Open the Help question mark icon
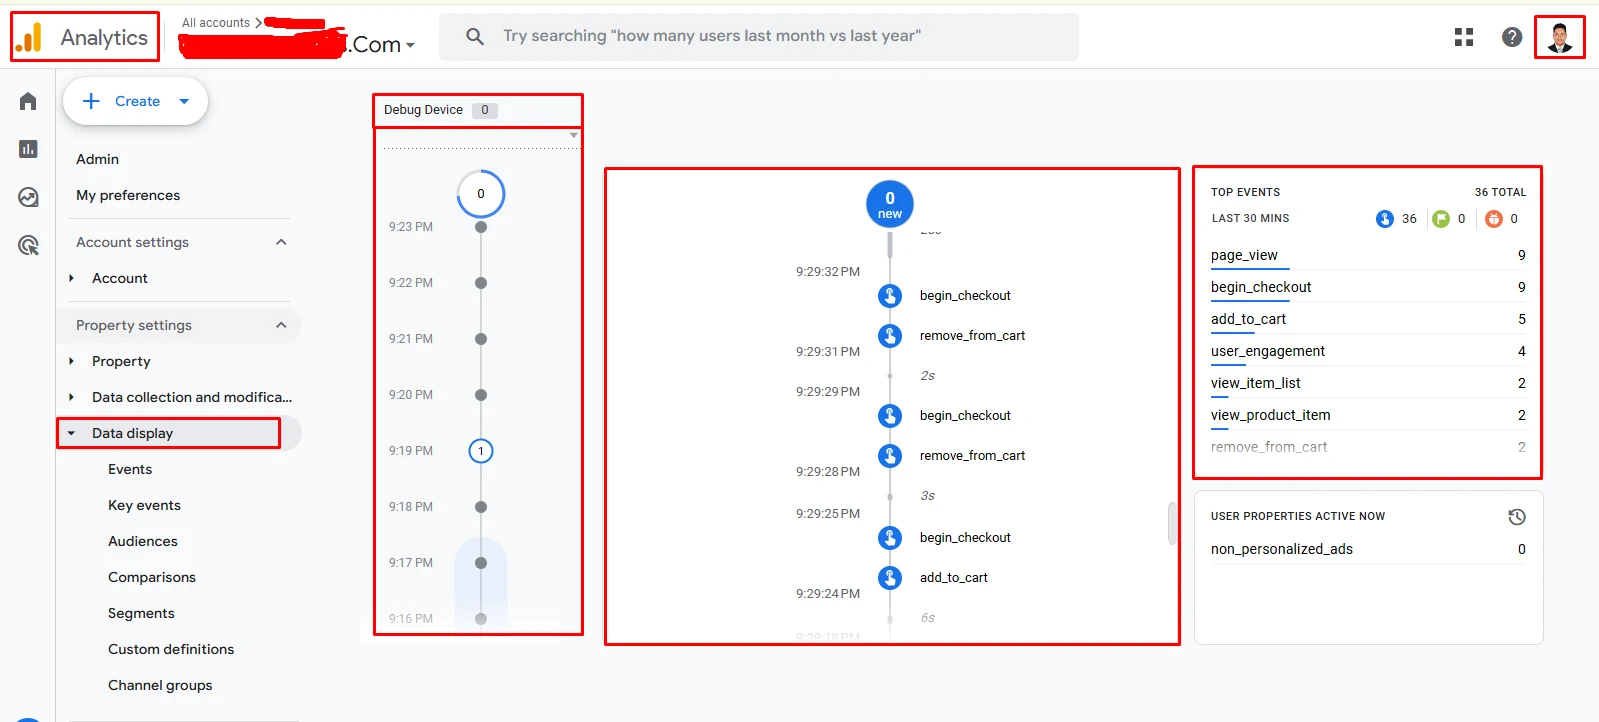Image resolution: width=1599 pixels, height=722 pixels. tap(1512, 37)
